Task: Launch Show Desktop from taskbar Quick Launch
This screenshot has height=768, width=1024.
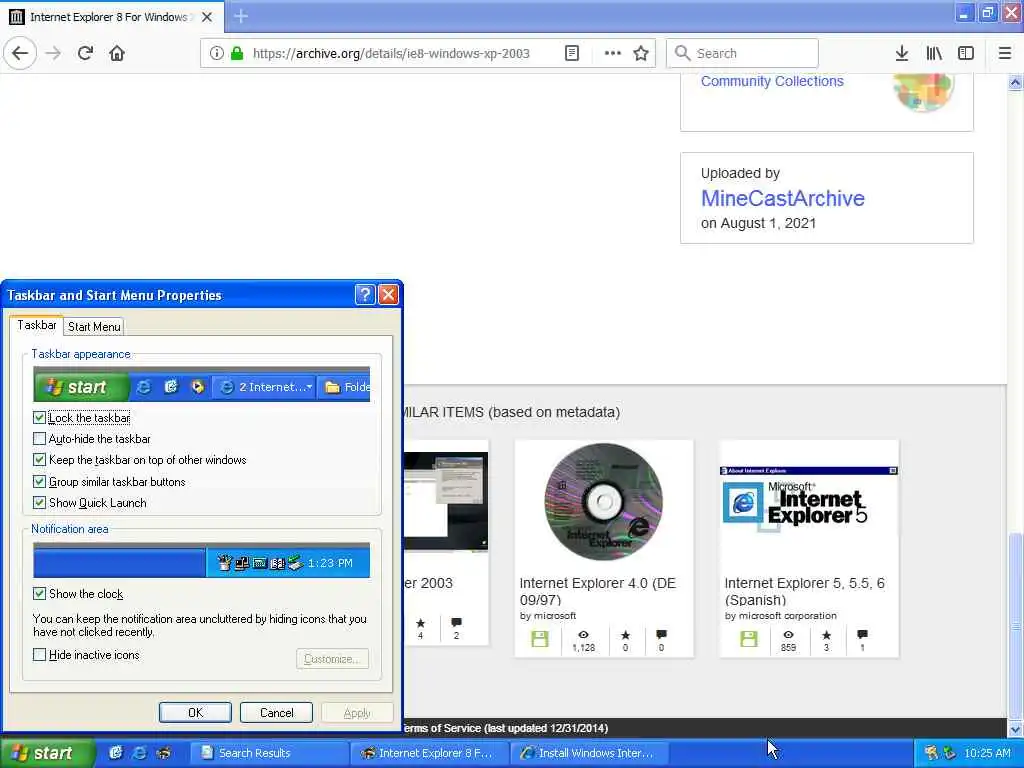Action: click(x=116, y=753)
